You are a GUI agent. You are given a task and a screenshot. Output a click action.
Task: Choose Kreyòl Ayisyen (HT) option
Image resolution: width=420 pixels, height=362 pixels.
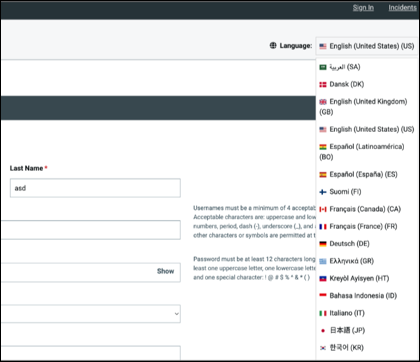tap(366, 278)
